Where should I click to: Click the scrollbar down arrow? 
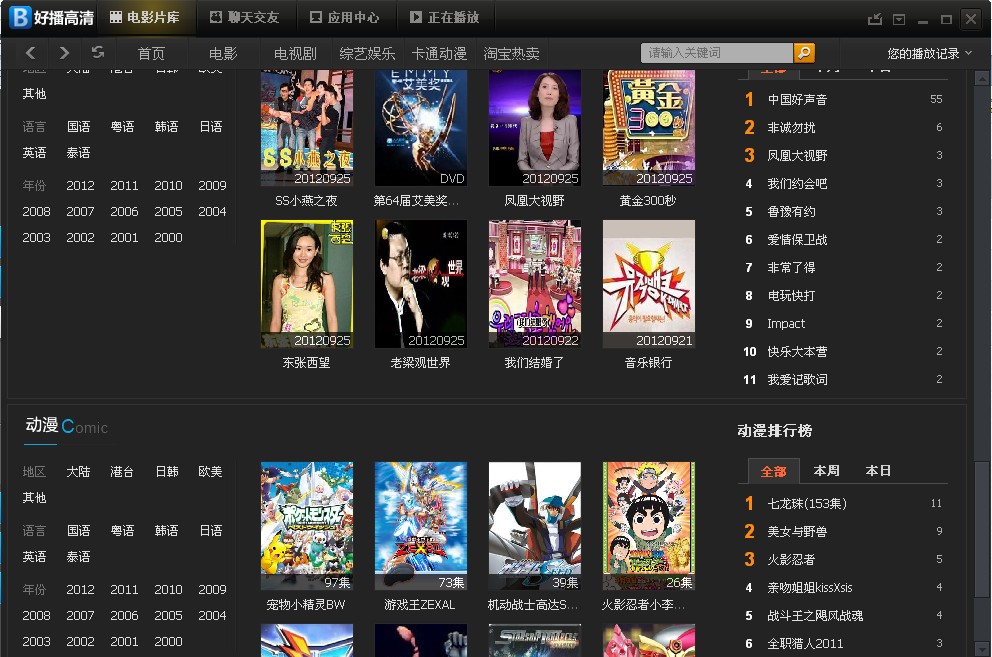[x=982, y=649]
